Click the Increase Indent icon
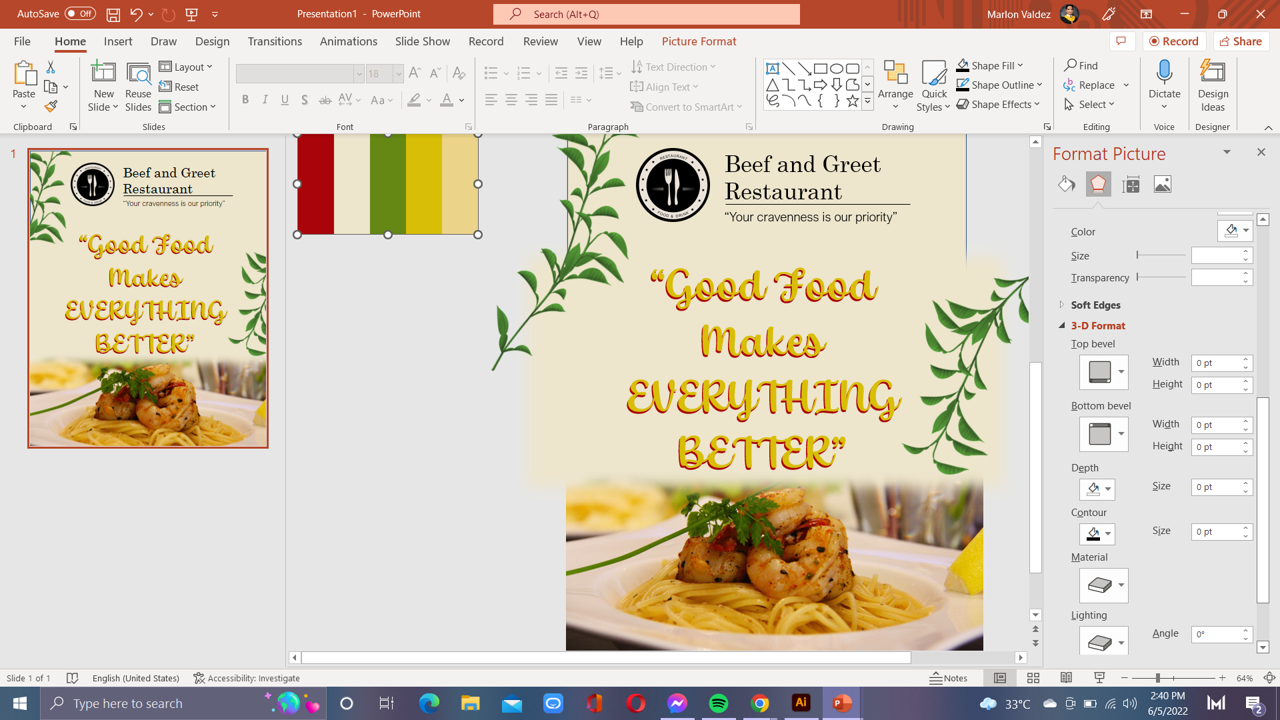This screenshot has height=720, width=1280. [x=581, y=73]
